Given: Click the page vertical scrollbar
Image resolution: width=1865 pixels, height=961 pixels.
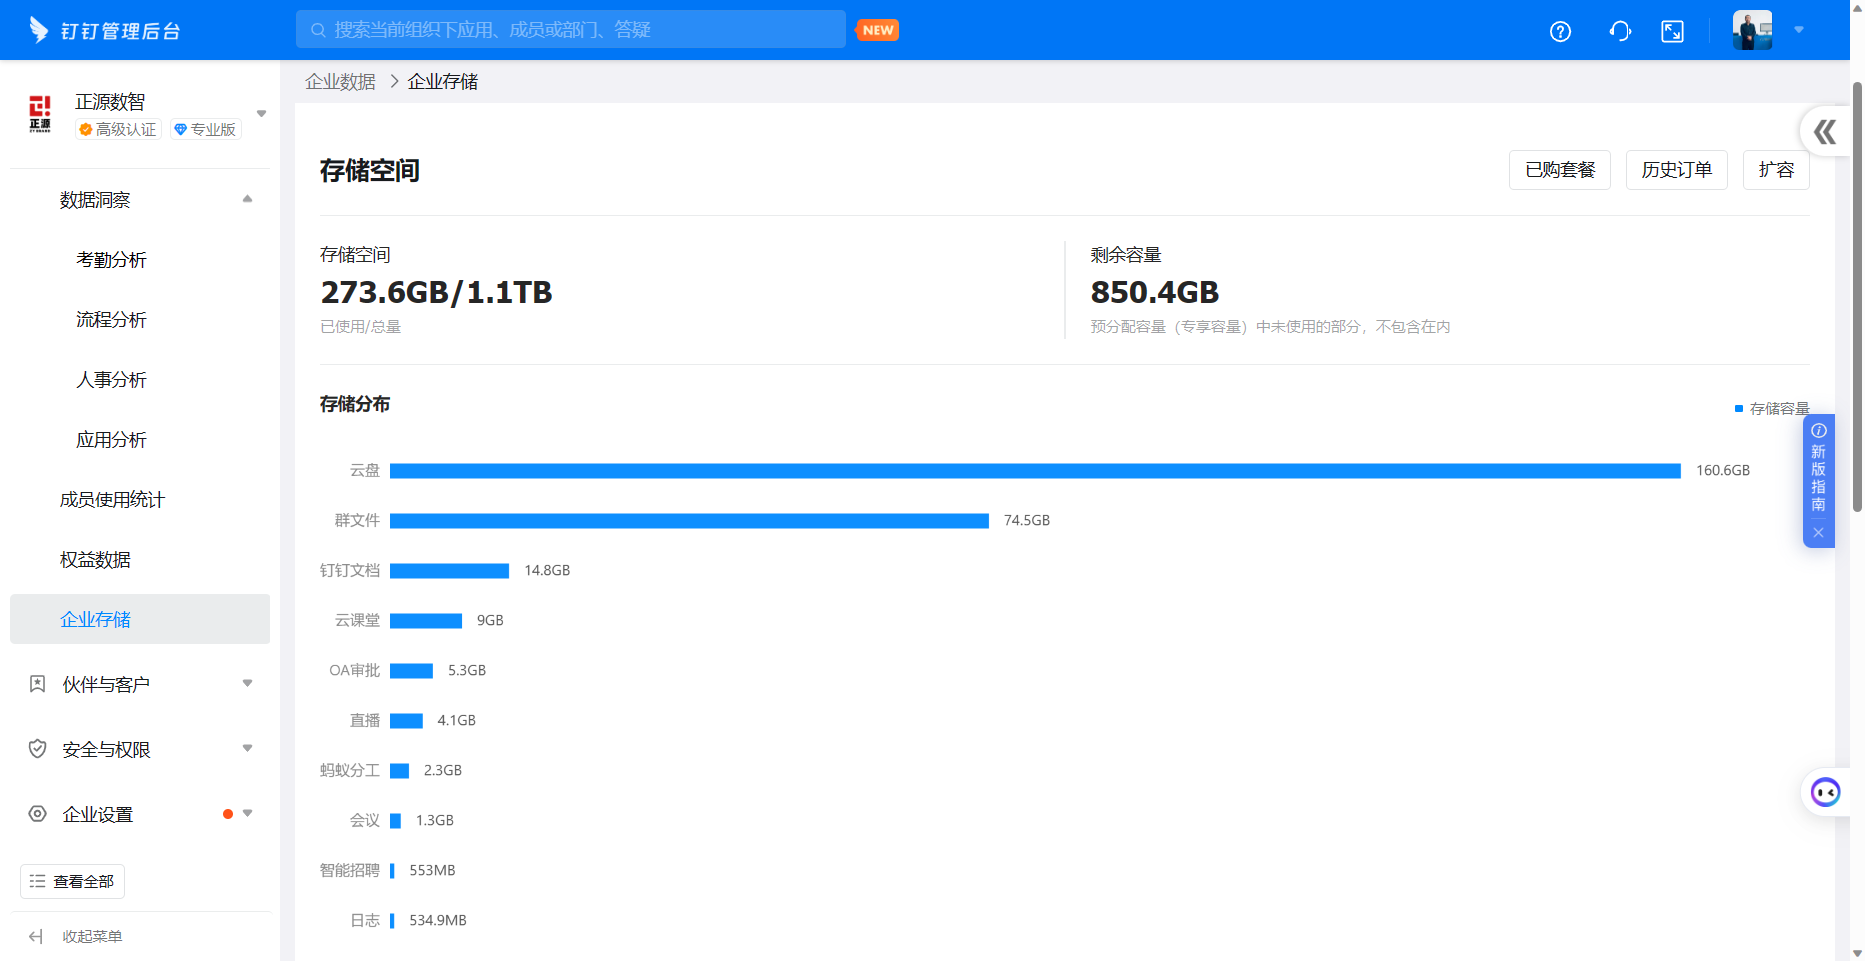Looking at the screenshot, I should tap(1857, 297).
